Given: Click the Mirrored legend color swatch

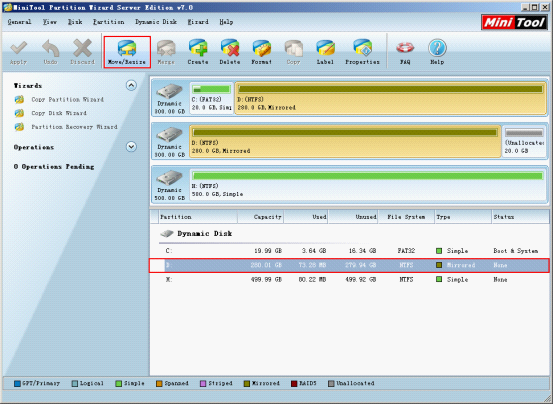Looking at the screenshot, I should point(247,383).
